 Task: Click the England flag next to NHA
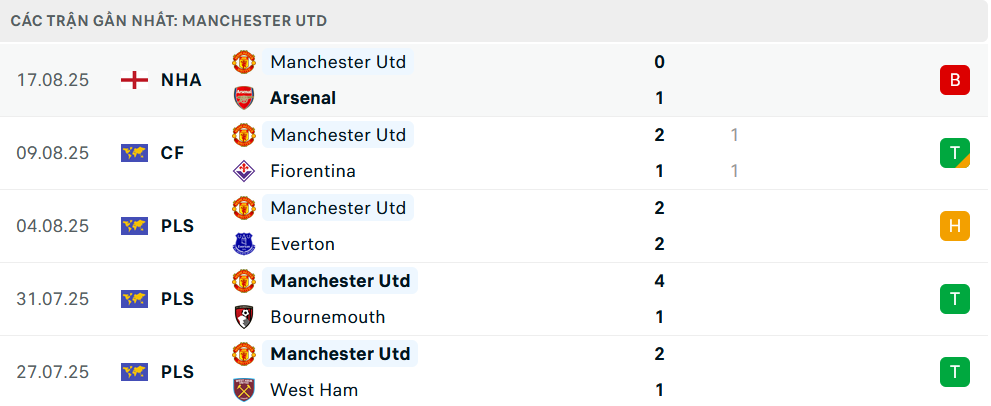click(134, 80)
